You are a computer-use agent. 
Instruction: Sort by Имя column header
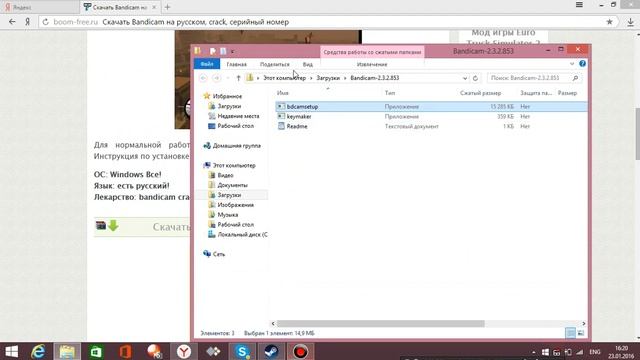tap(283, 93)
